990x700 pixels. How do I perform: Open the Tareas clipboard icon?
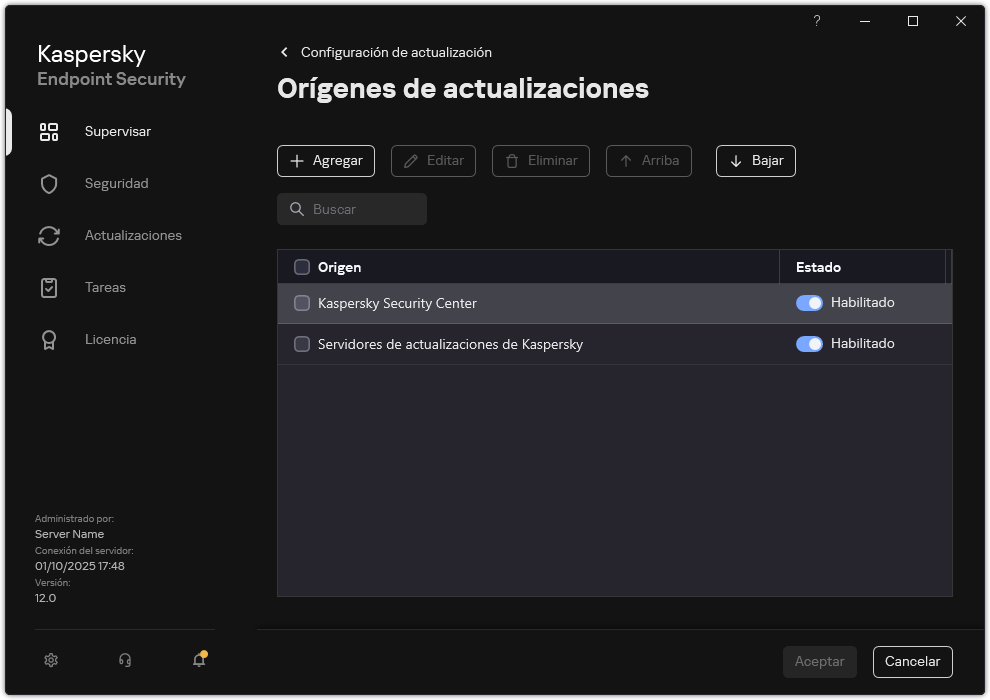coord(48,287)
